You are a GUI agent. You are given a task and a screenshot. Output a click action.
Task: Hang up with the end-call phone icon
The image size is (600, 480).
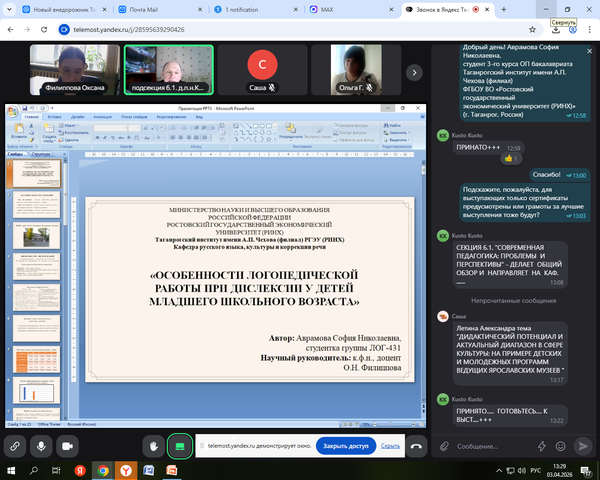pos(416,446)
